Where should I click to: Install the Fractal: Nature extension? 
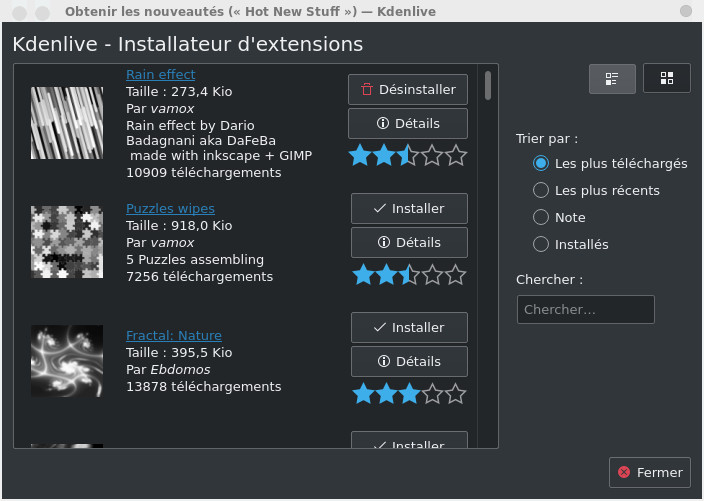(409, 327)
